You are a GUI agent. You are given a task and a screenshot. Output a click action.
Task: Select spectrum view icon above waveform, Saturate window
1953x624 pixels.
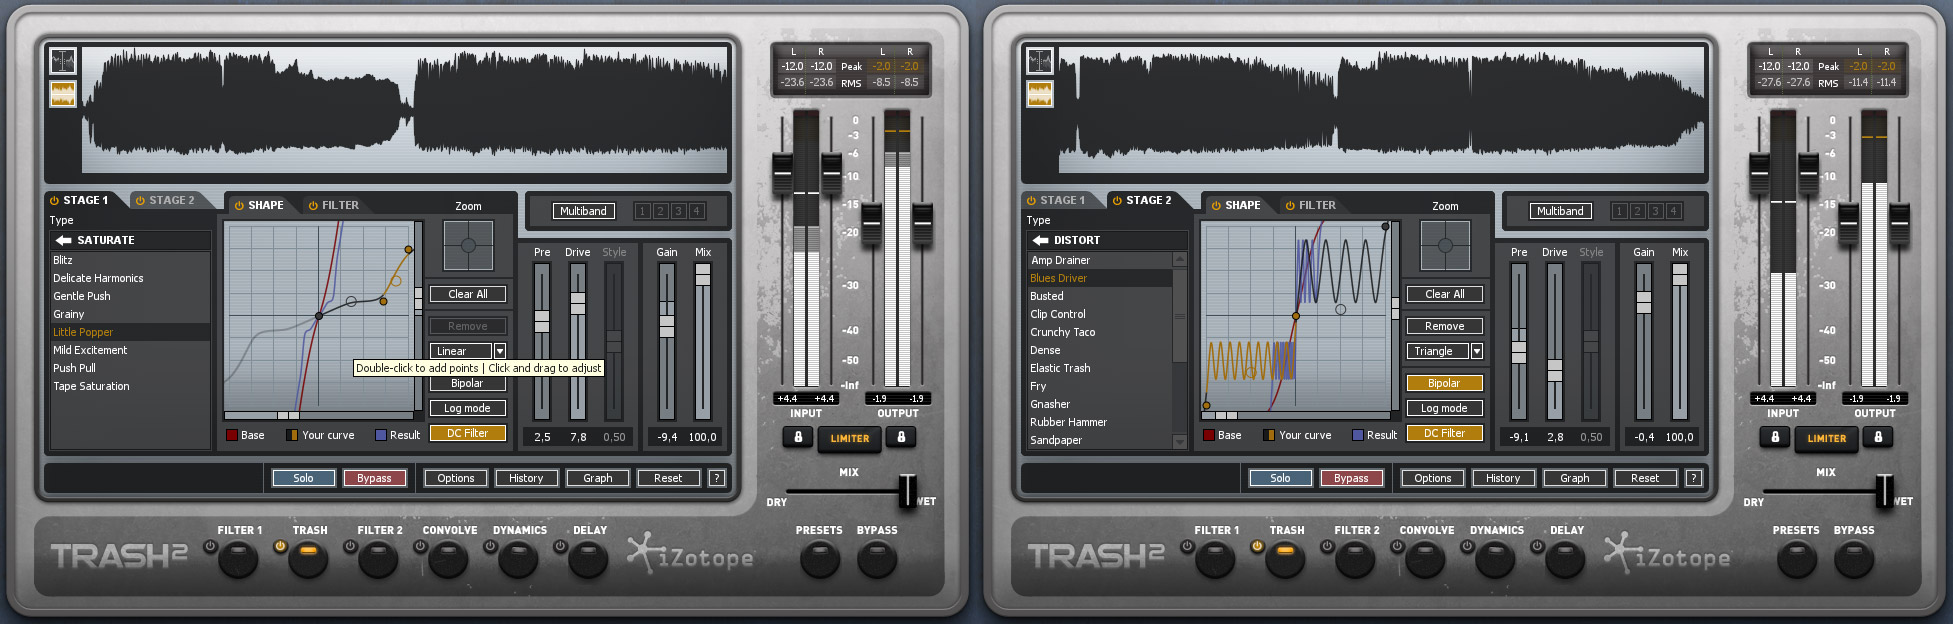pos(63,61)
